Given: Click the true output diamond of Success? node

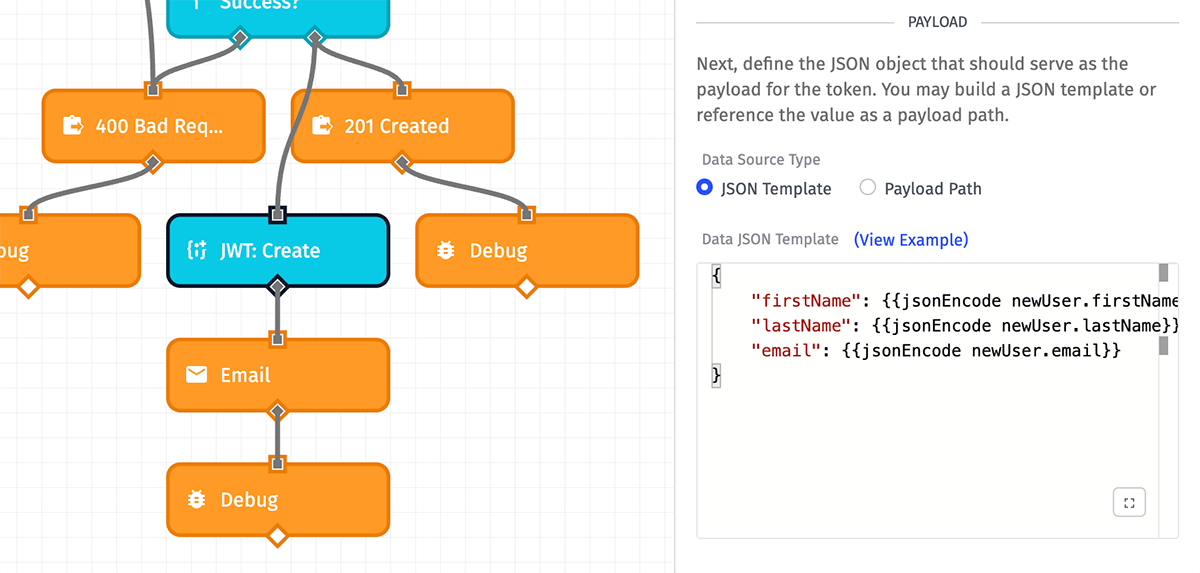Looking at the screenshot, I should [x=315, y=39].
